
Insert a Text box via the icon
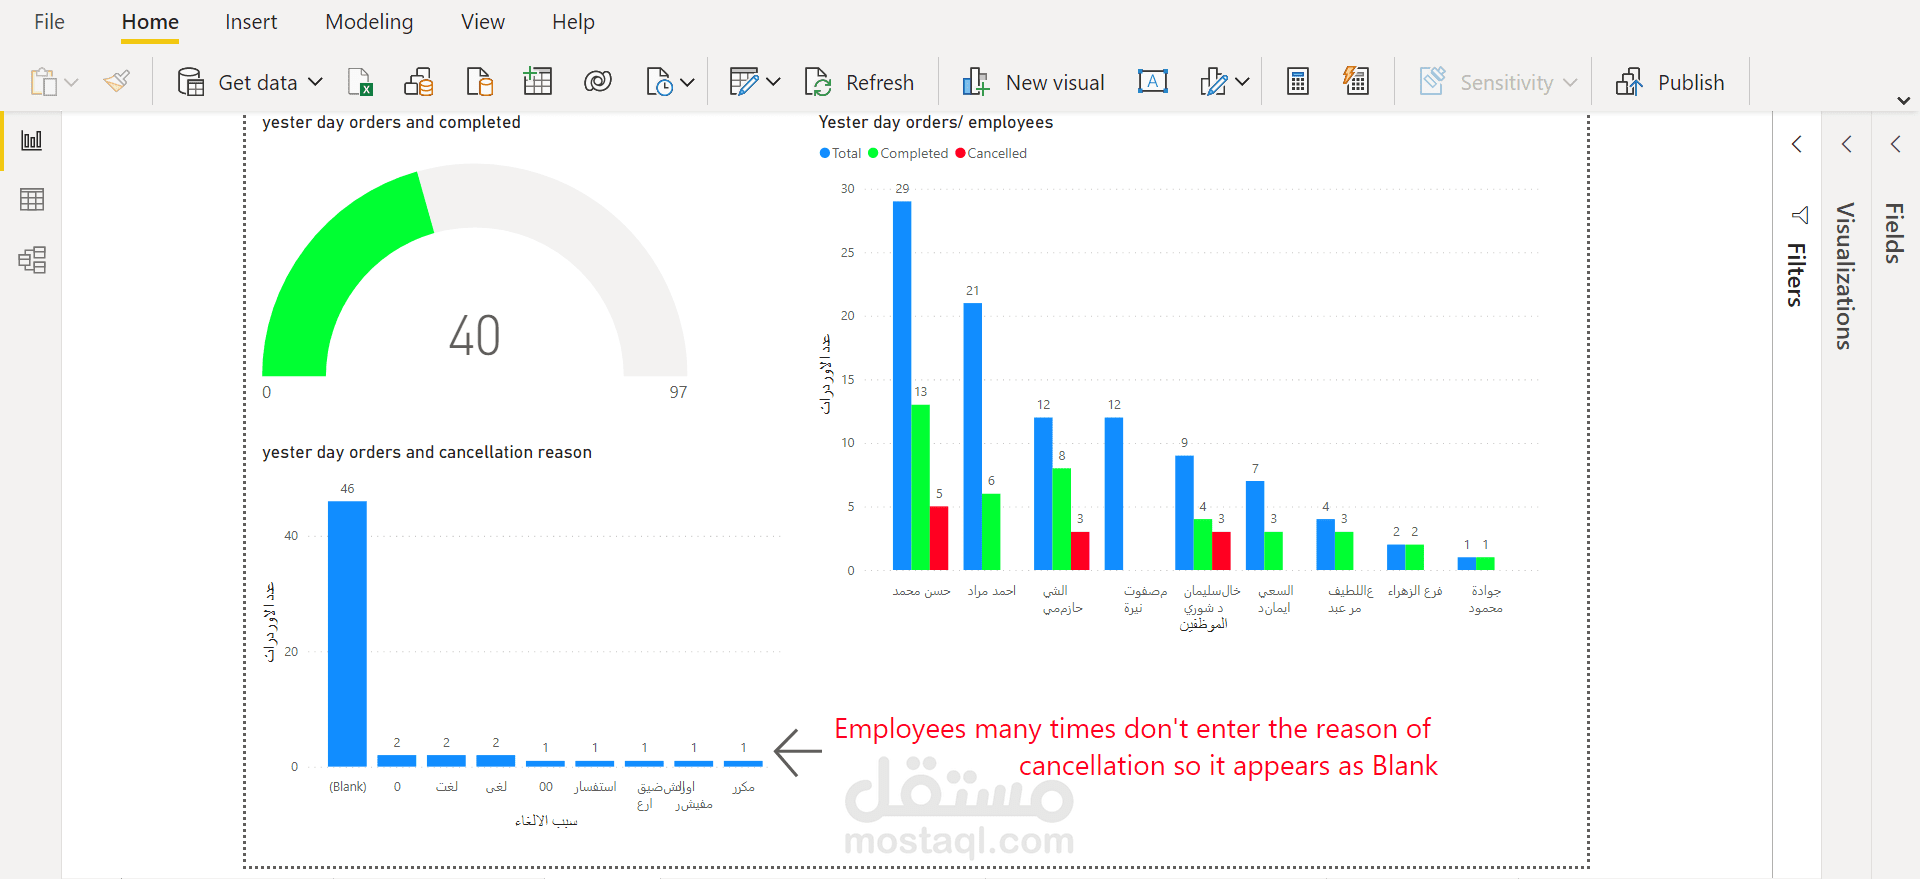(1153, 82)
